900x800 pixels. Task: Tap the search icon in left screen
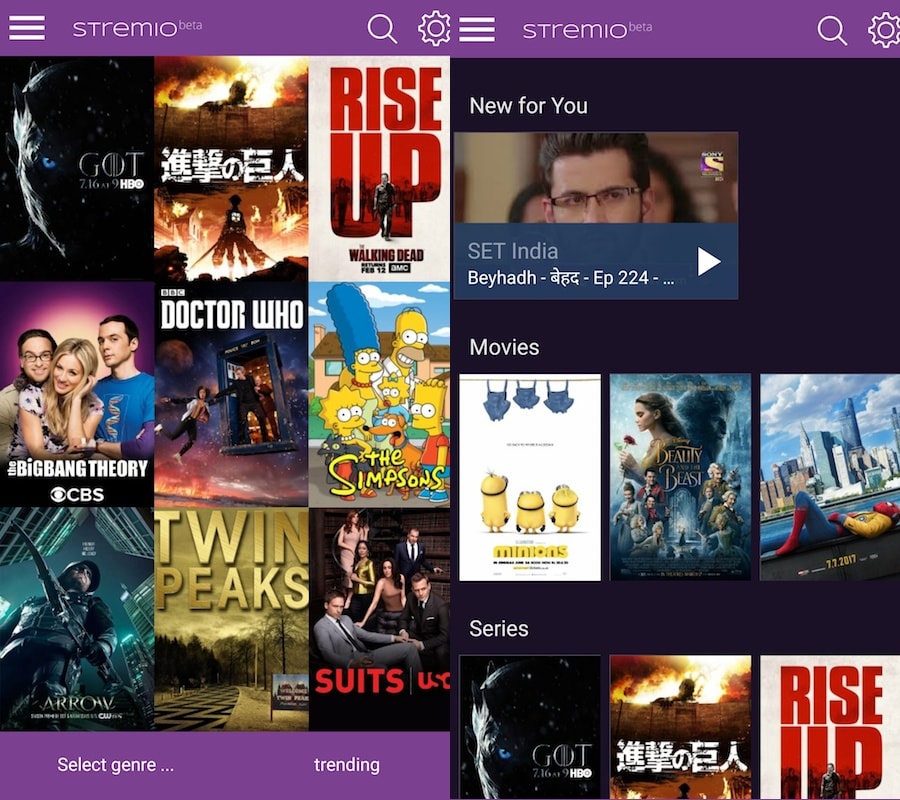coord(382,29)
